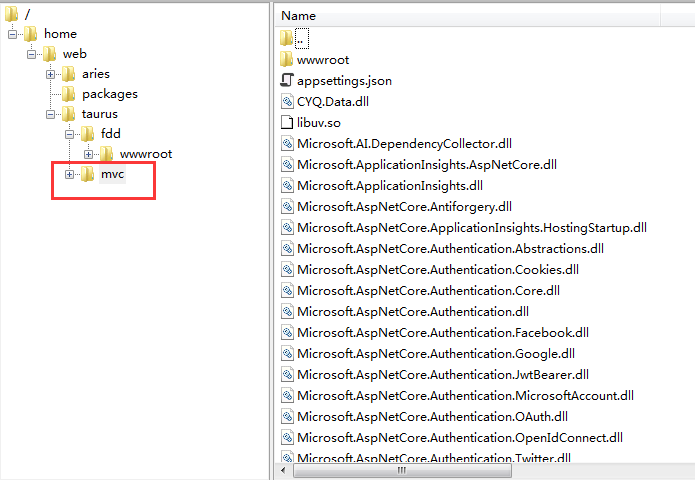The image size is (695, 480).
Task: Click the Authentication.Cookies.dll file icon
Action: coord(287,269)
